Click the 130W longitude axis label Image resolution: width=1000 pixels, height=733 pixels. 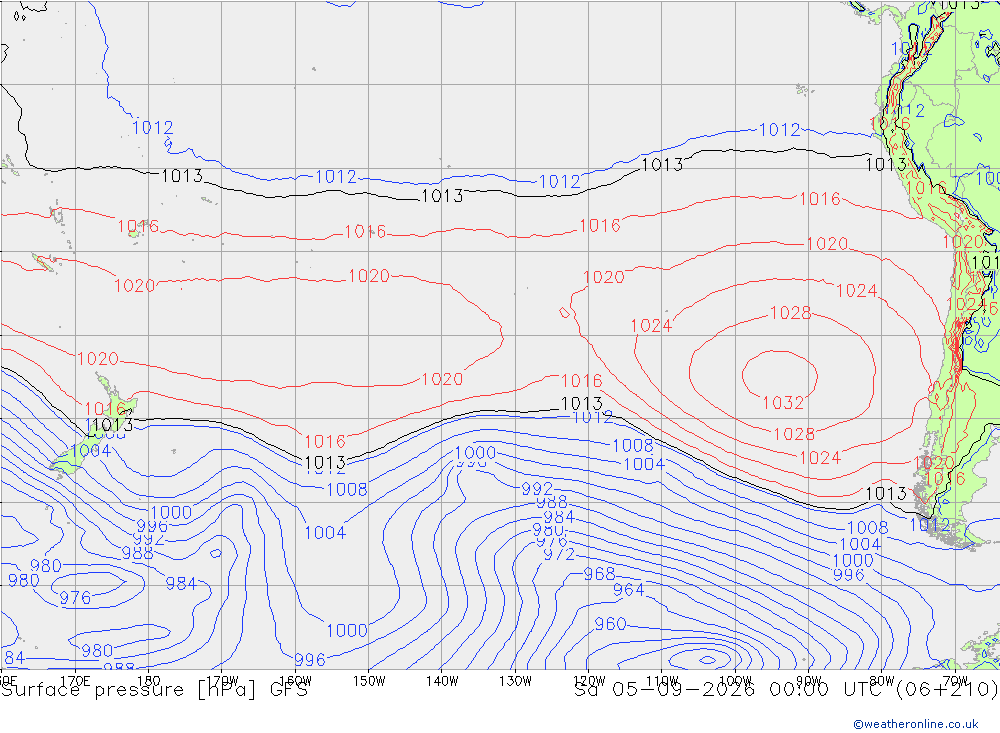pyautogui.click(x=515, y=681)
